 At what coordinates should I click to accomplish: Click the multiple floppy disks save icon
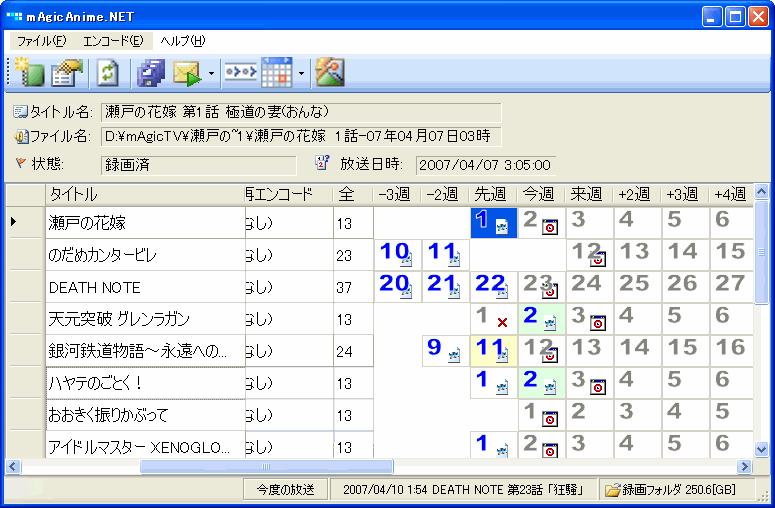click(x=151, y=73)
